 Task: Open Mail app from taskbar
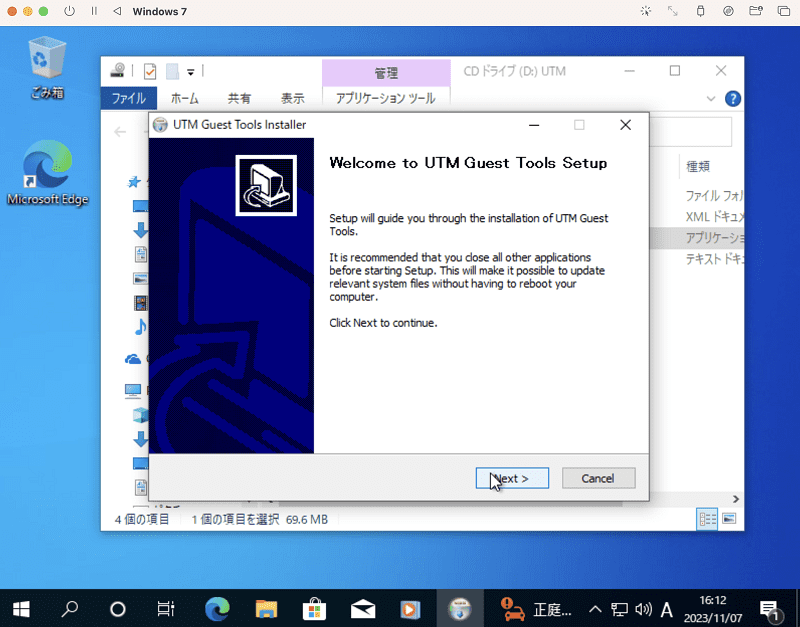363,609
